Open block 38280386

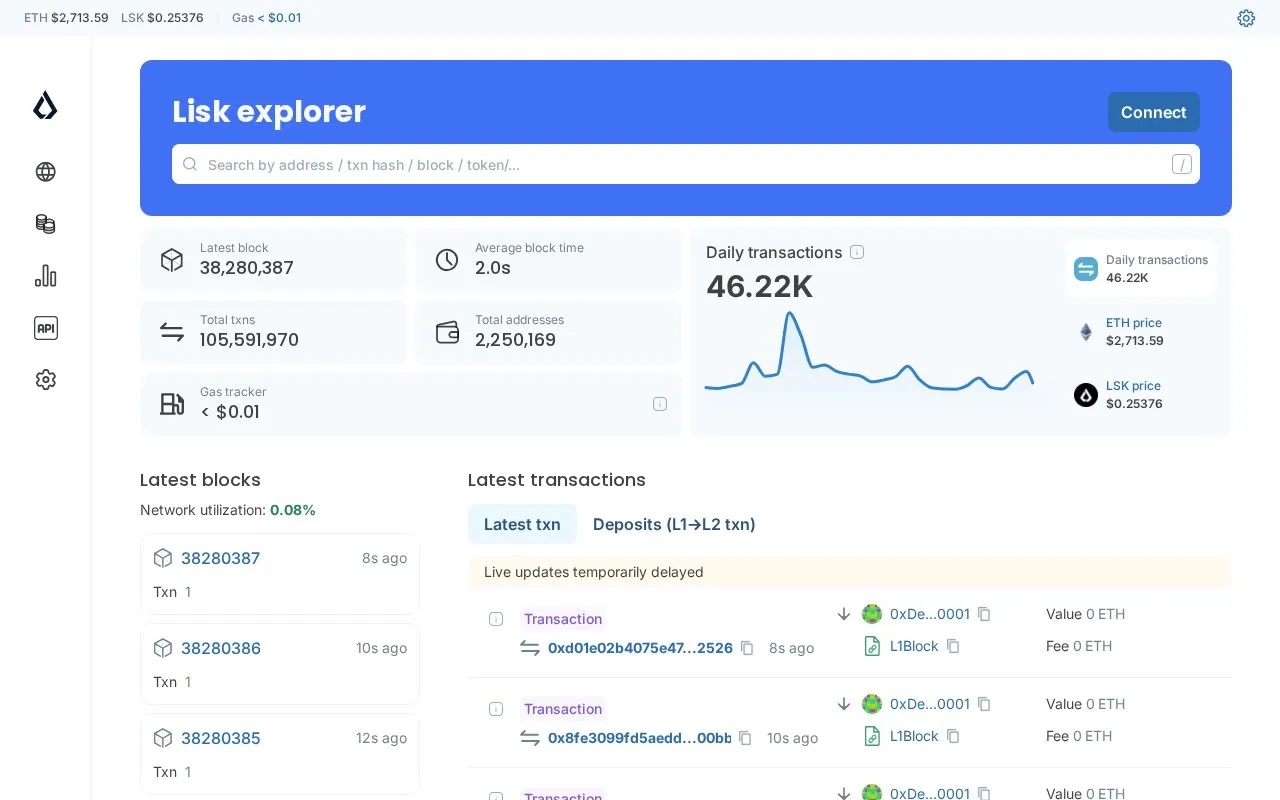[220, 648]
